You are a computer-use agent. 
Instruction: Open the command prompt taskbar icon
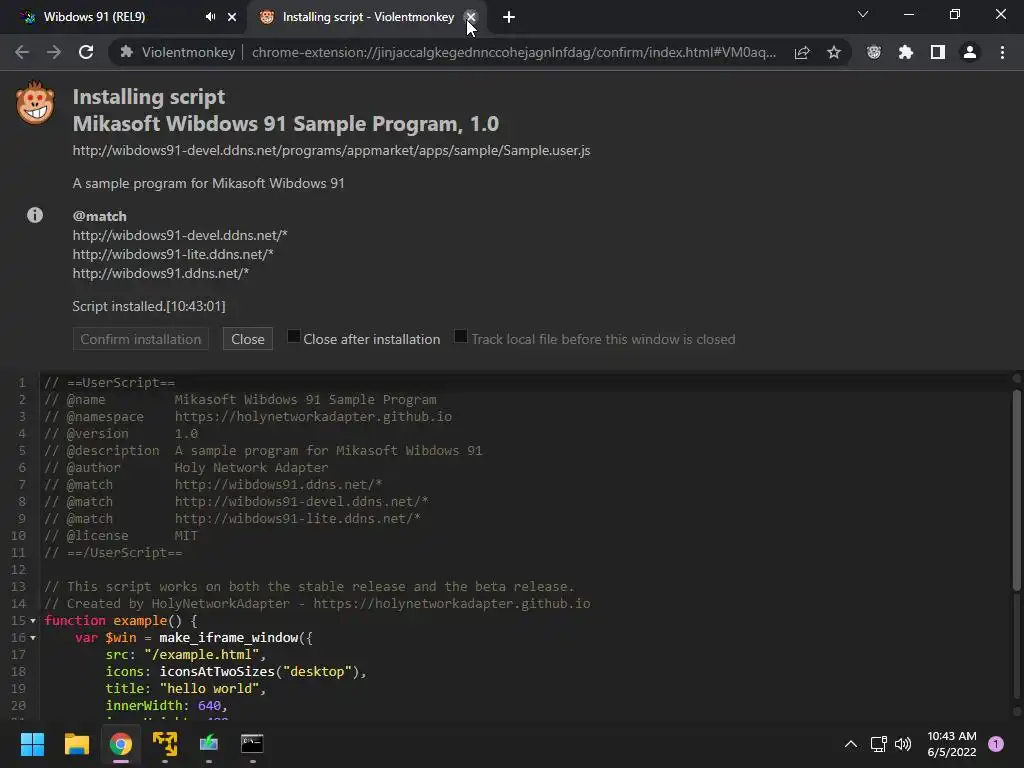[252, 743]
